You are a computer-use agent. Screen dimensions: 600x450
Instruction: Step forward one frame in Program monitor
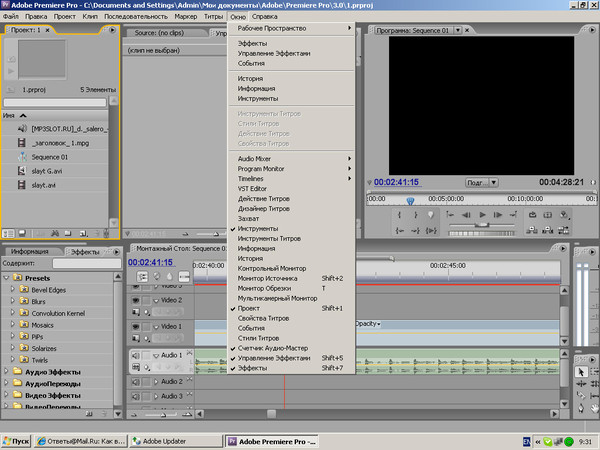498,215
